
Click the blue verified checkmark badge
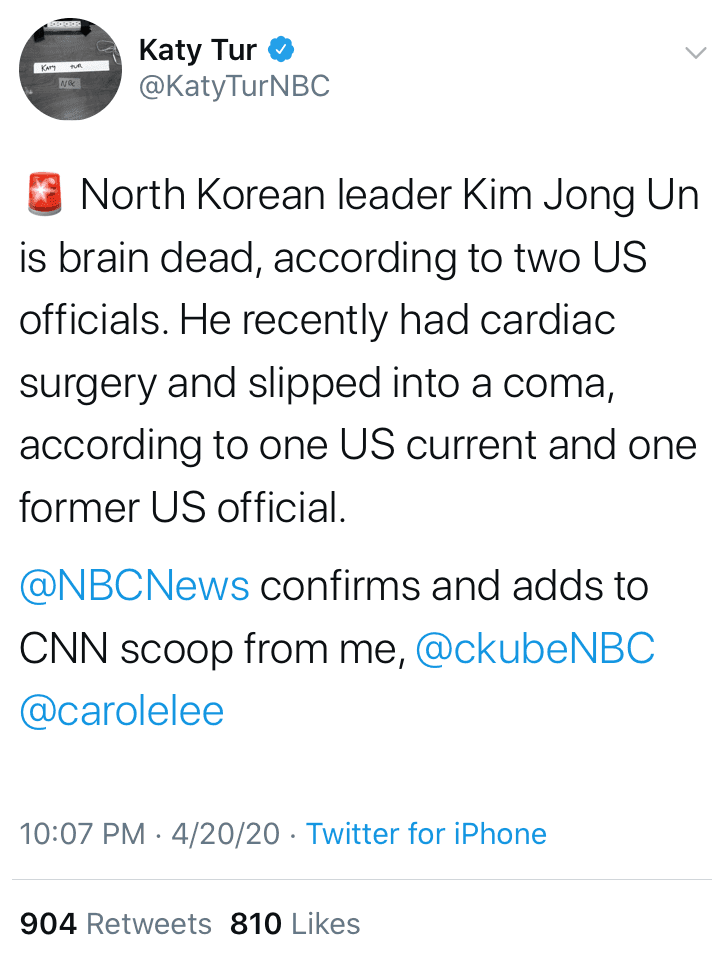282,48
